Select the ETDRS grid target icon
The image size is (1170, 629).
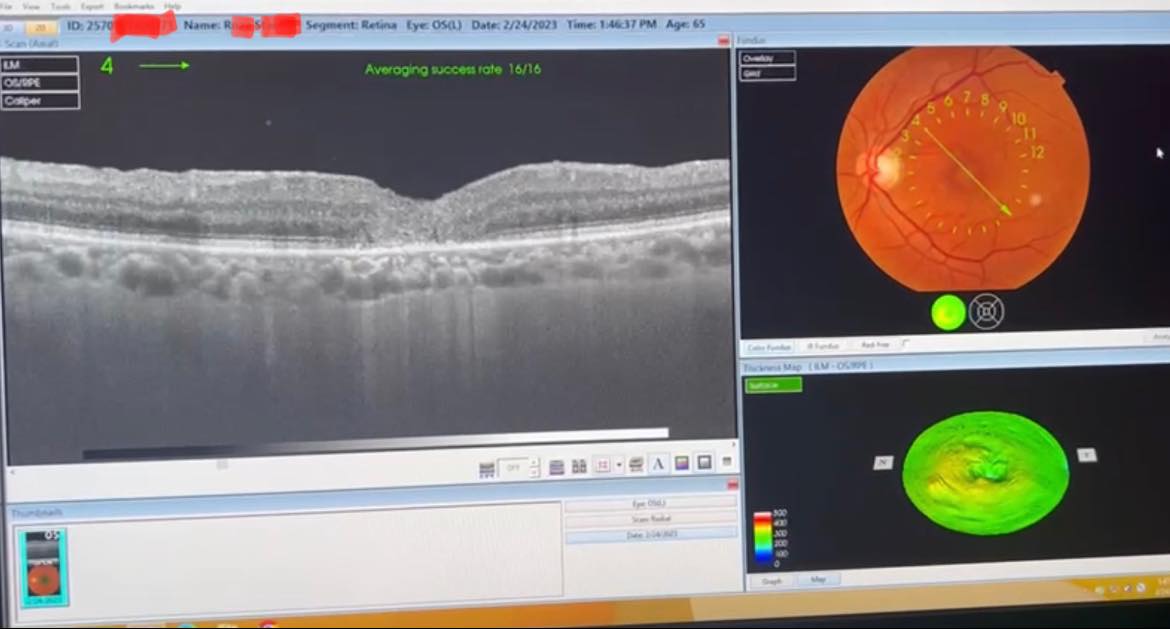987,313
